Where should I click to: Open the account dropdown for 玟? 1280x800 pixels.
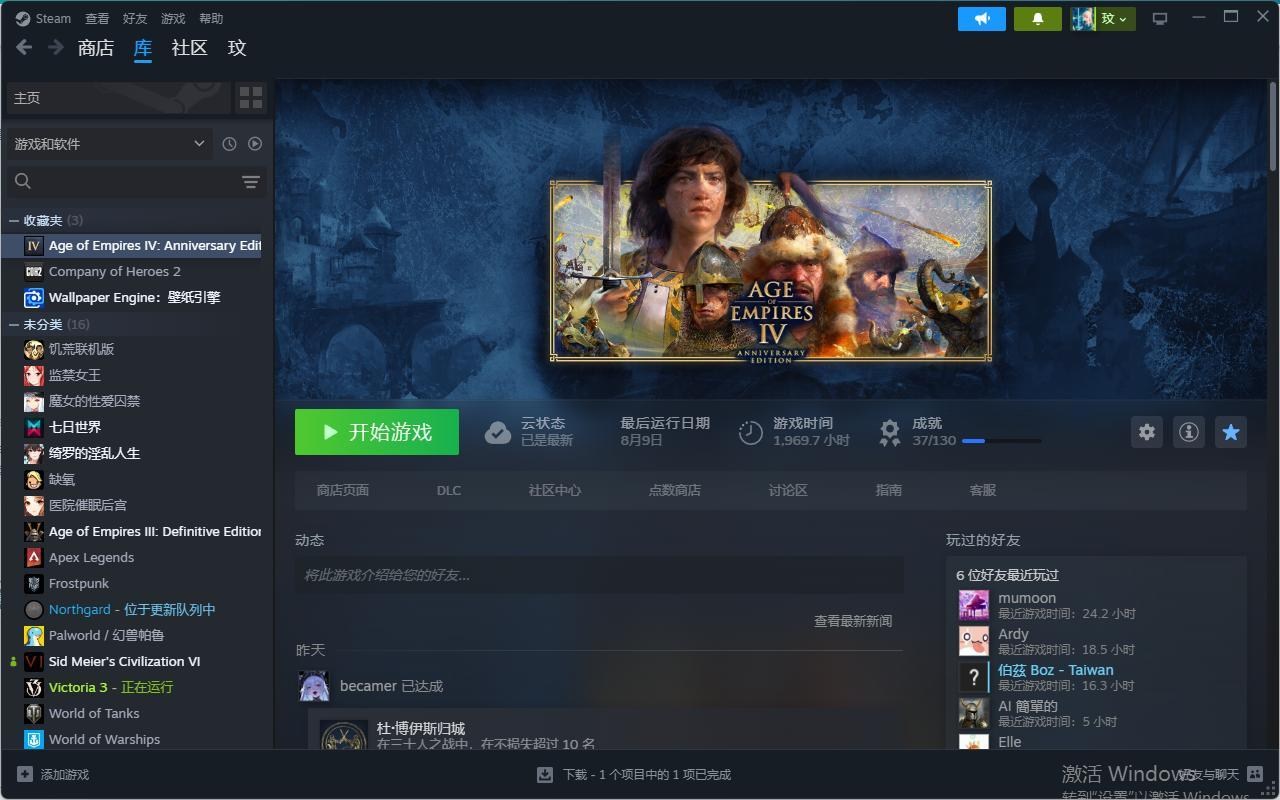click(x=1103, y=18)
